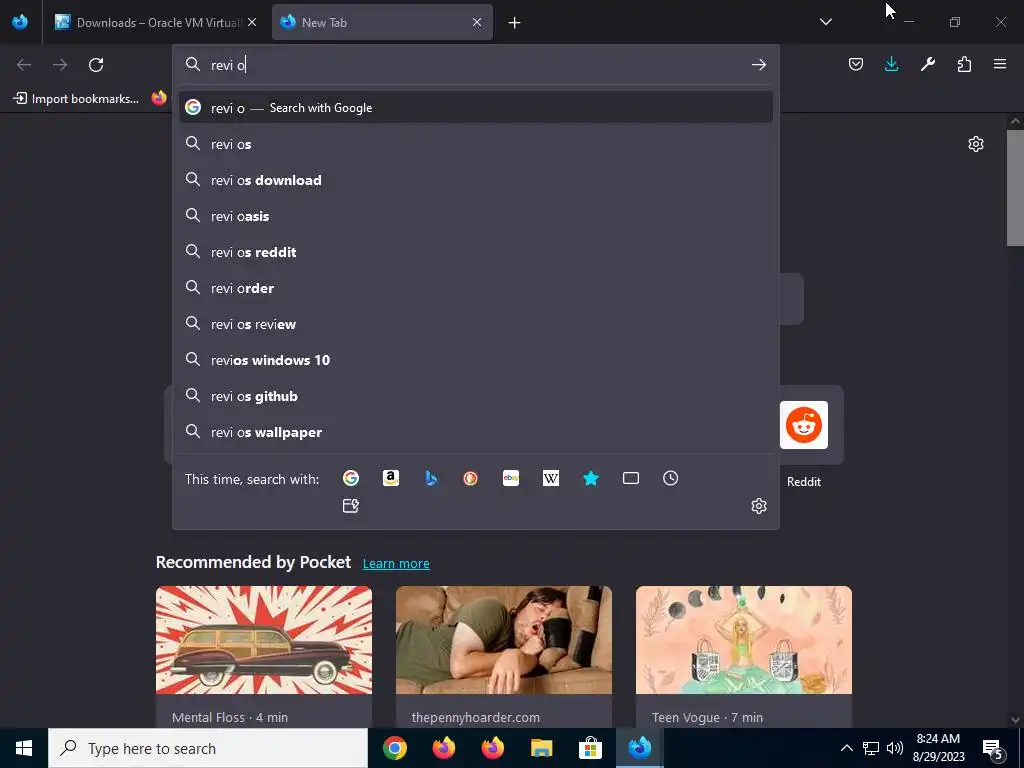Open the notification center
The width and height of the screenshot is (1024, 768).
(993, 748)
